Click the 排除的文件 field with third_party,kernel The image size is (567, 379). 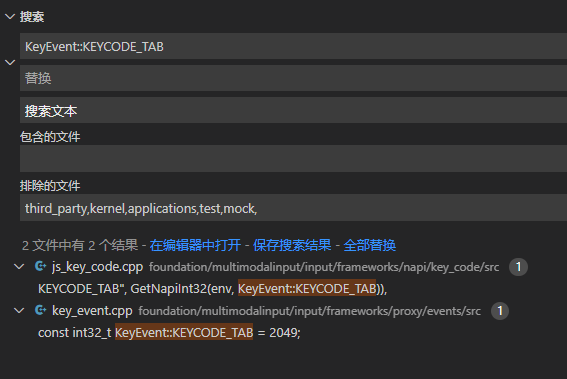(x=293, y=208)
